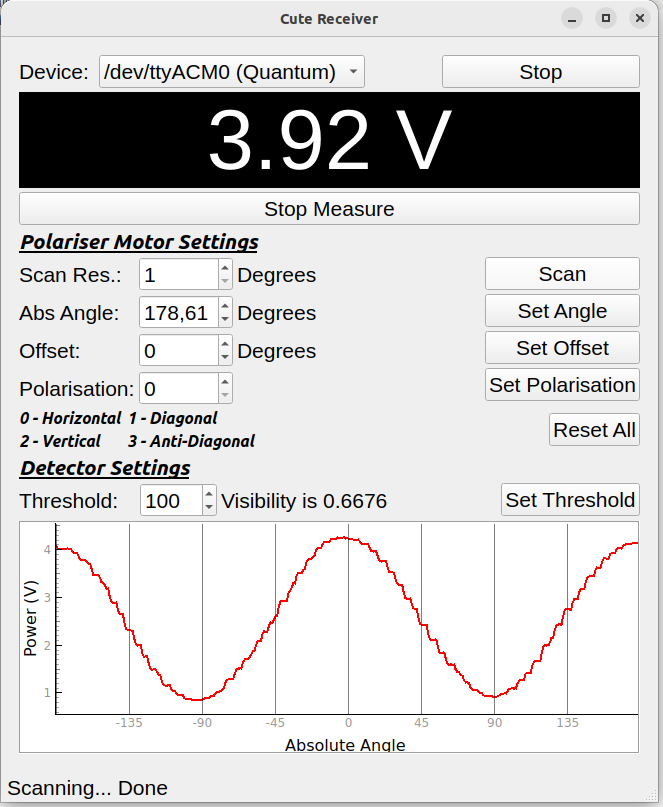Start a scan with Scan button
This screenshot has height=807, width=663.
[562, 274]
